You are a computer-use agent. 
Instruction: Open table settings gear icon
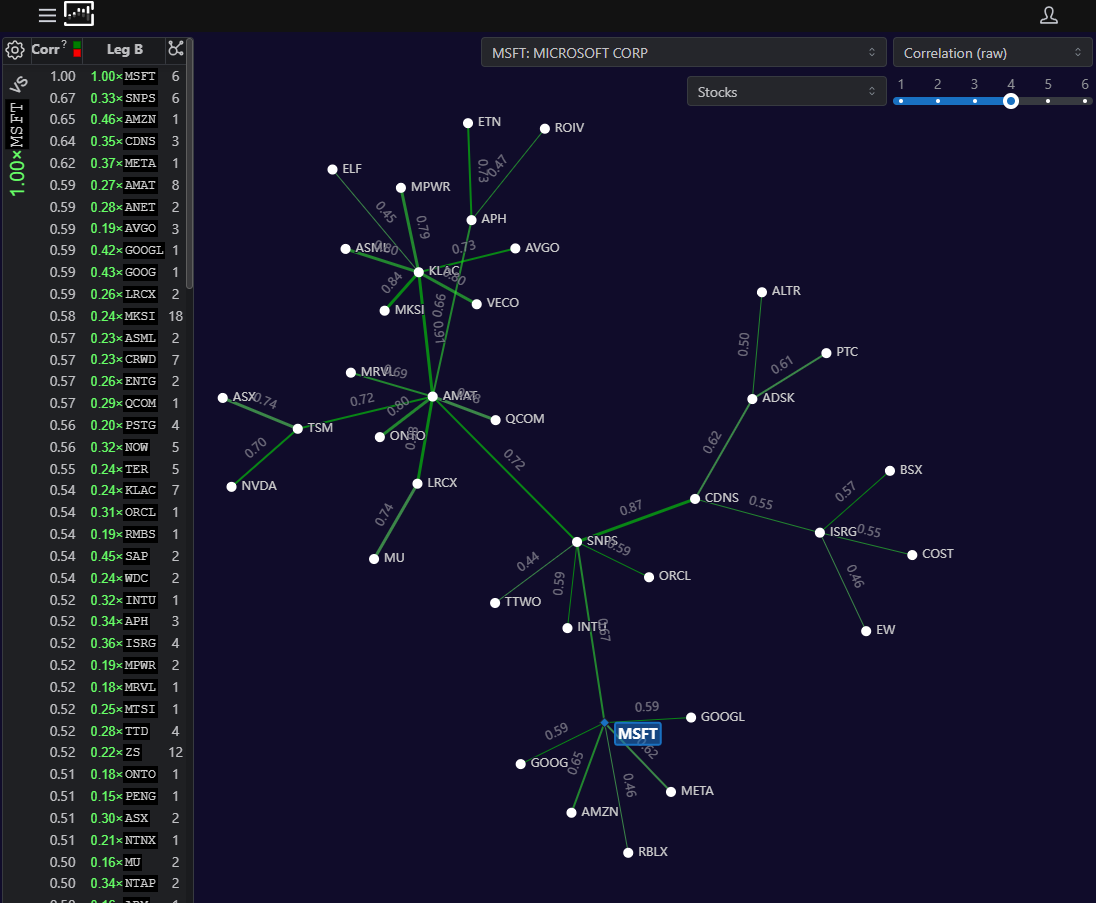point(15,50)
